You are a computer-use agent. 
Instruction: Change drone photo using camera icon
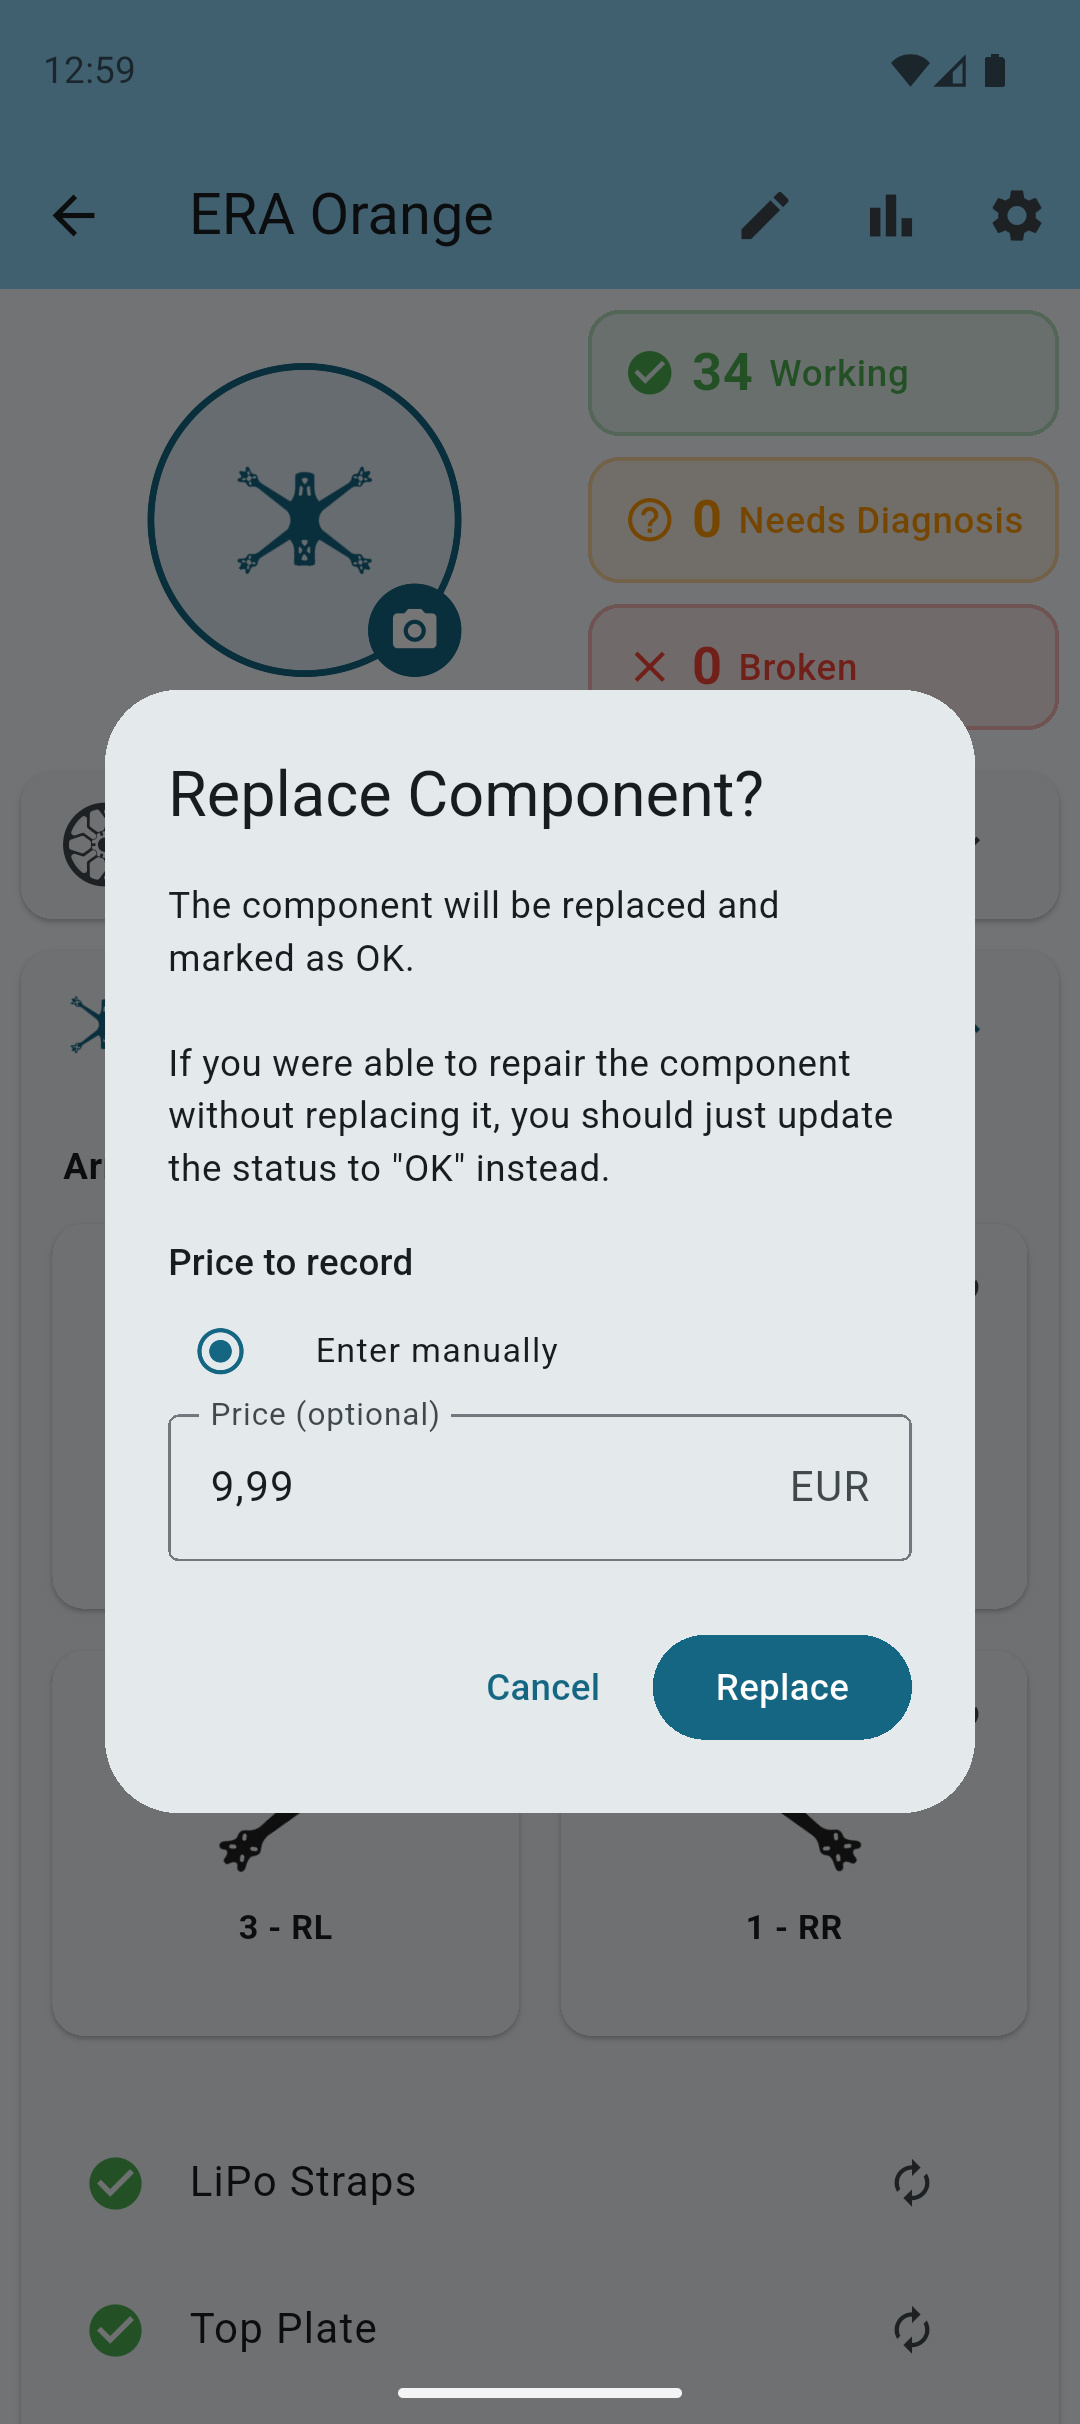point(414,629)
